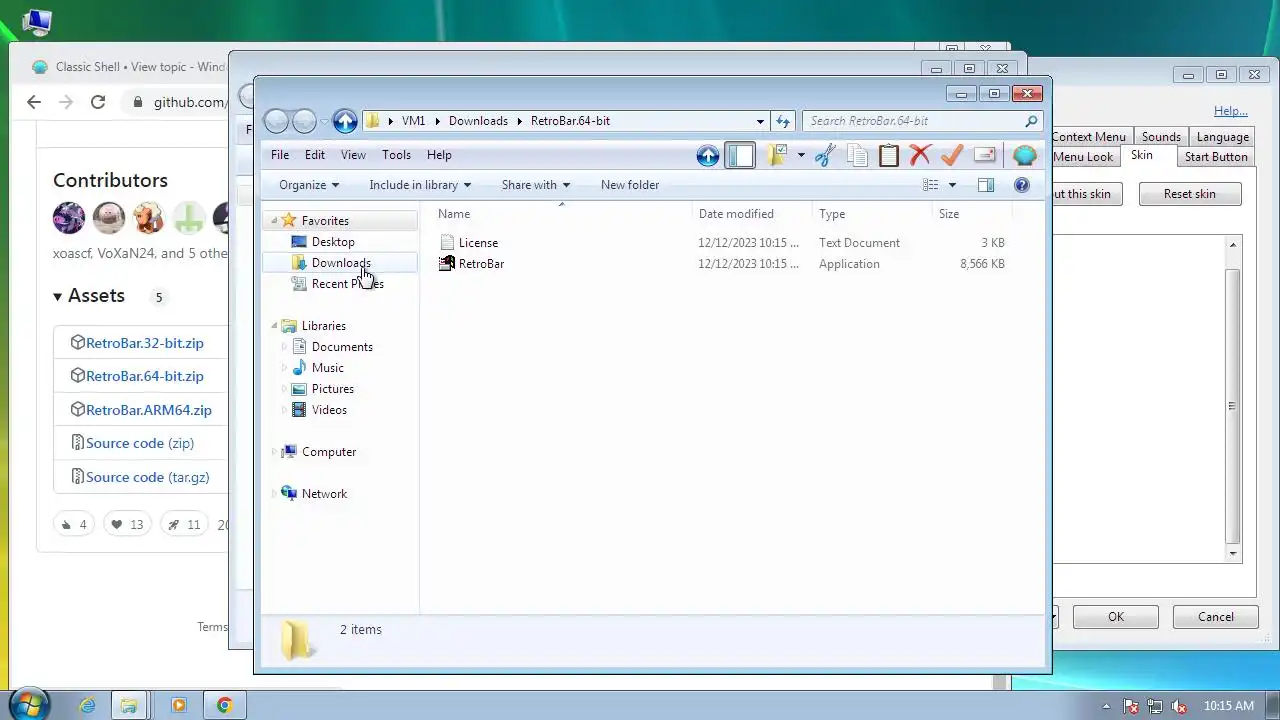Open the address bar history dropdown
This screenshot has height=720, width=1280.
(x=760, y=121)
